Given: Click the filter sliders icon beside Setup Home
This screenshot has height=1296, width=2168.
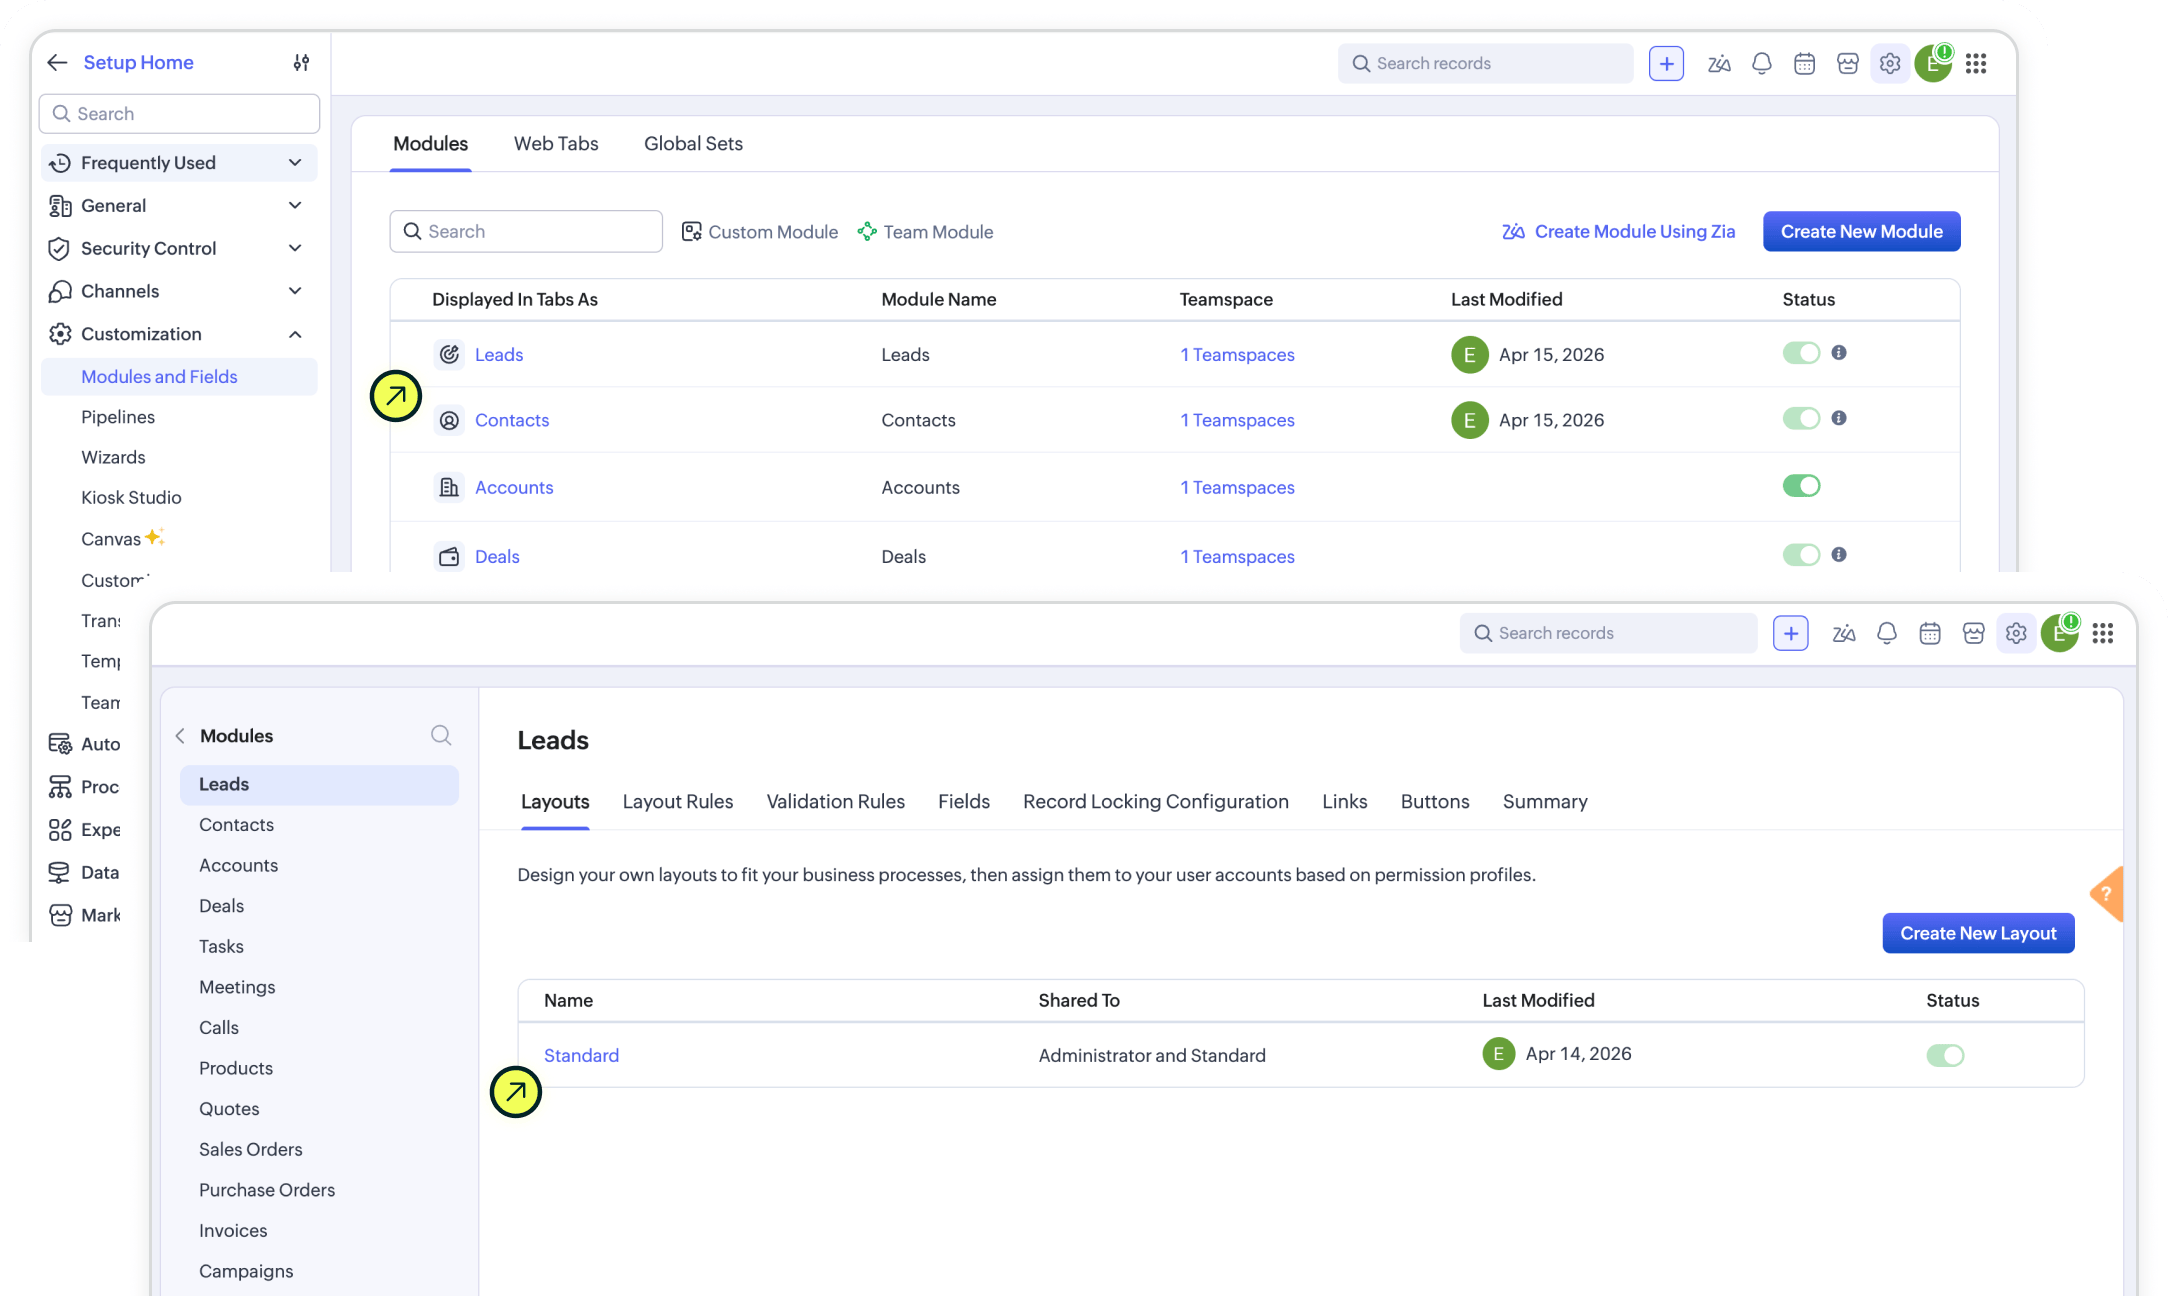Looking at the screenshot, I should click(301, 63).
